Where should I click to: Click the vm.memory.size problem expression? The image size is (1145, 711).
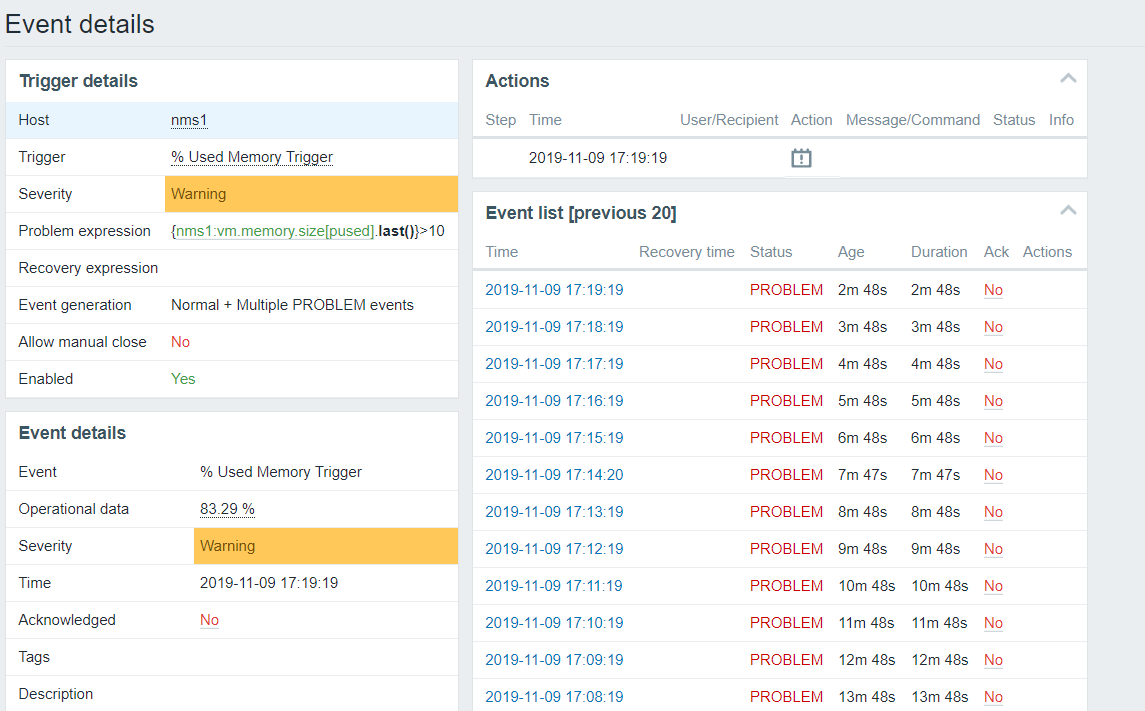click(x=275, y=231)
